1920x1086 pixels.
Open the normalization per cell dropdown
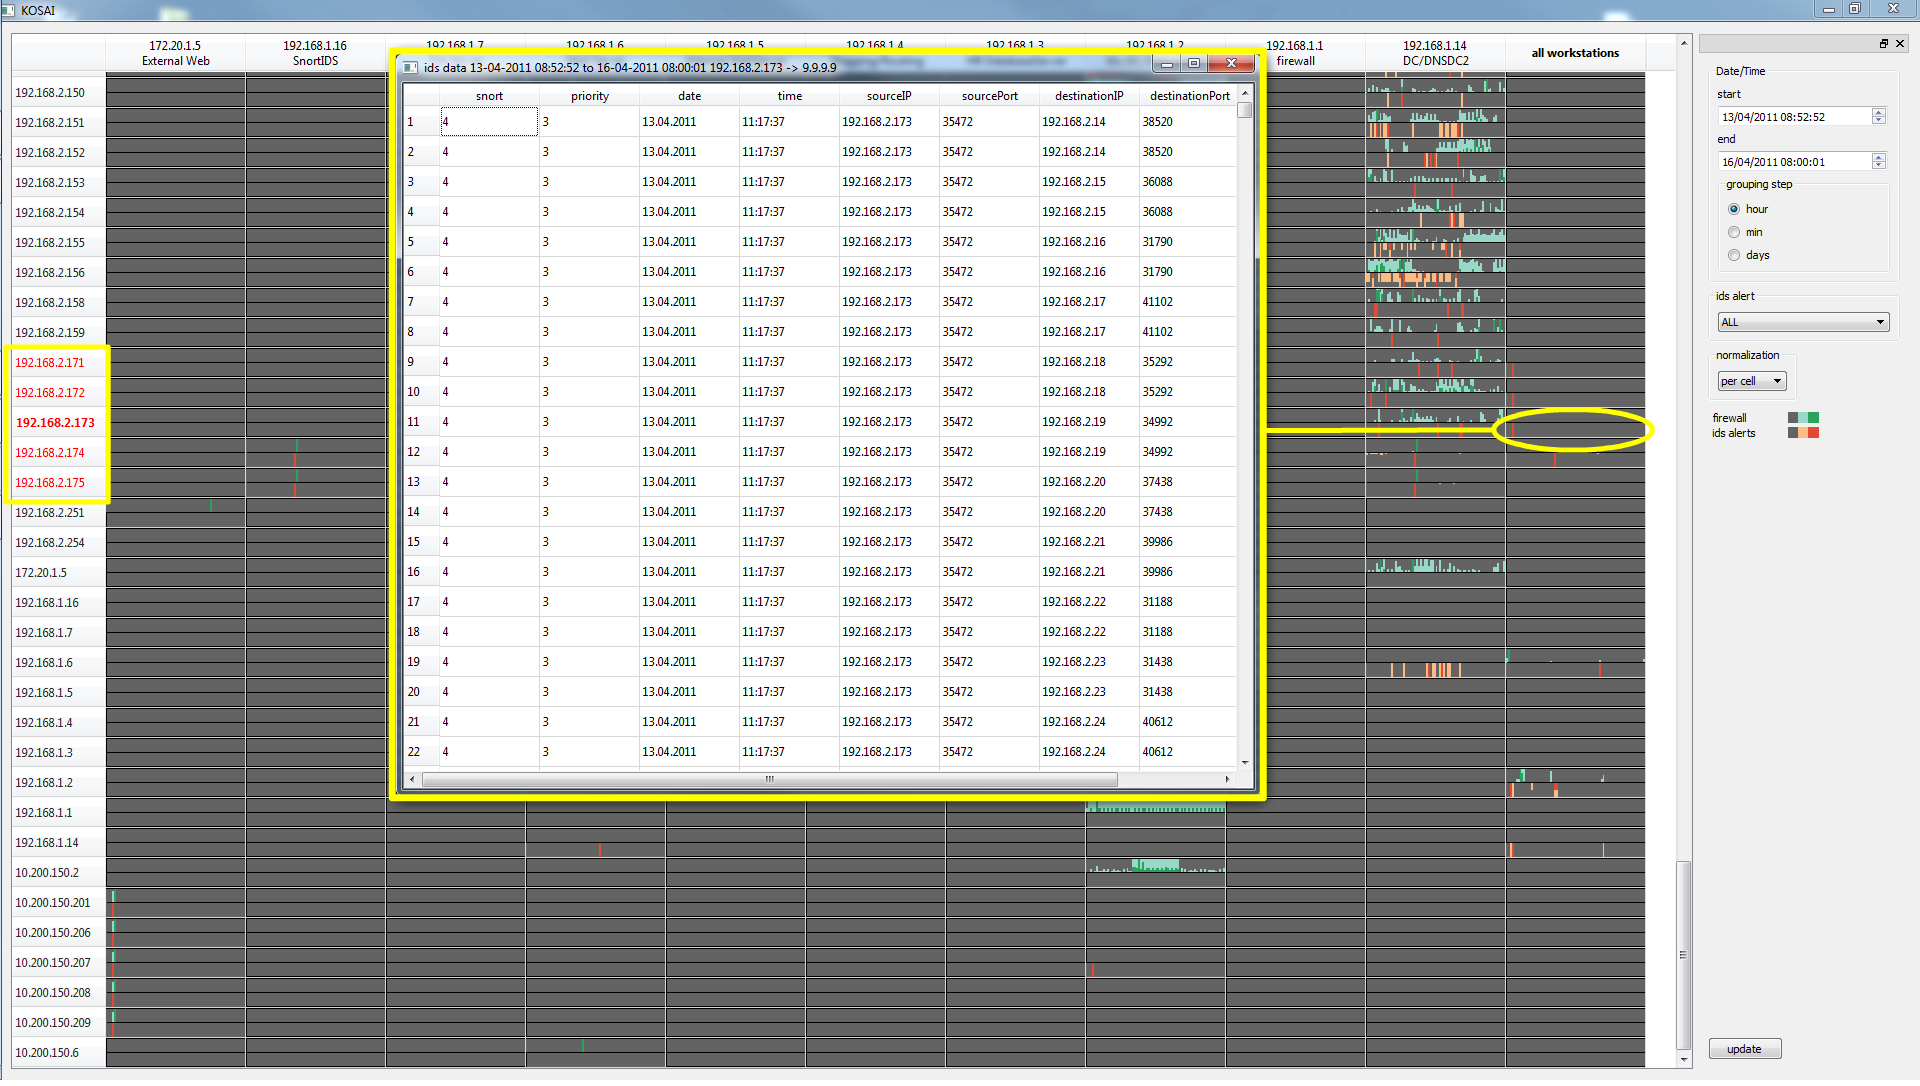pos(1752,382)
